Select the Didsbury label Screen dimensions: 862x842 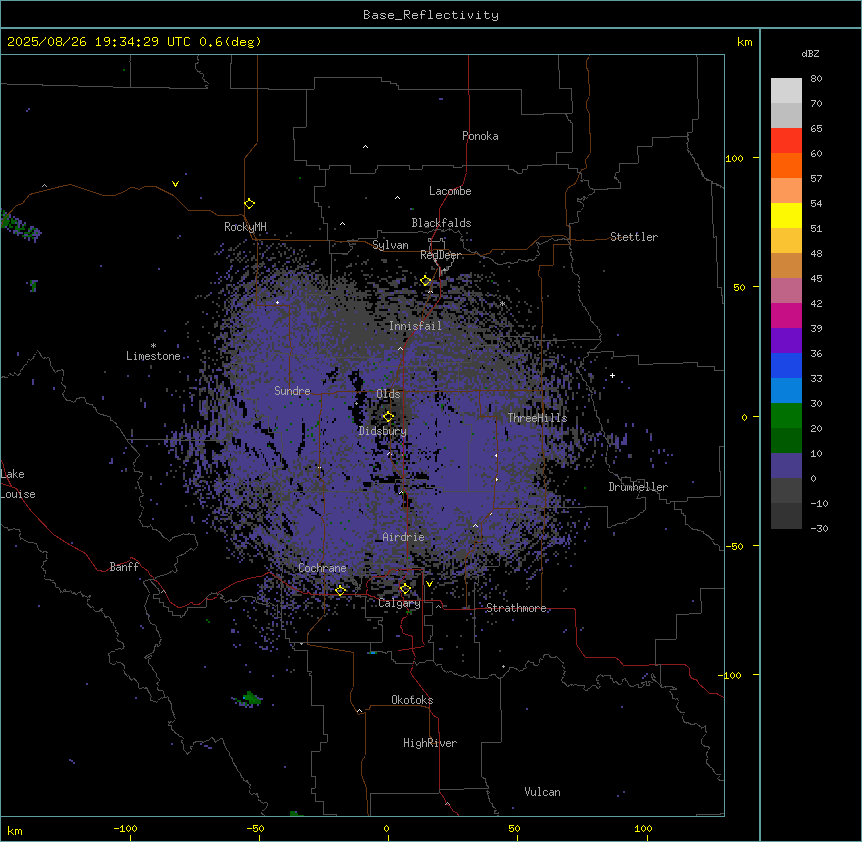[383, 431]
